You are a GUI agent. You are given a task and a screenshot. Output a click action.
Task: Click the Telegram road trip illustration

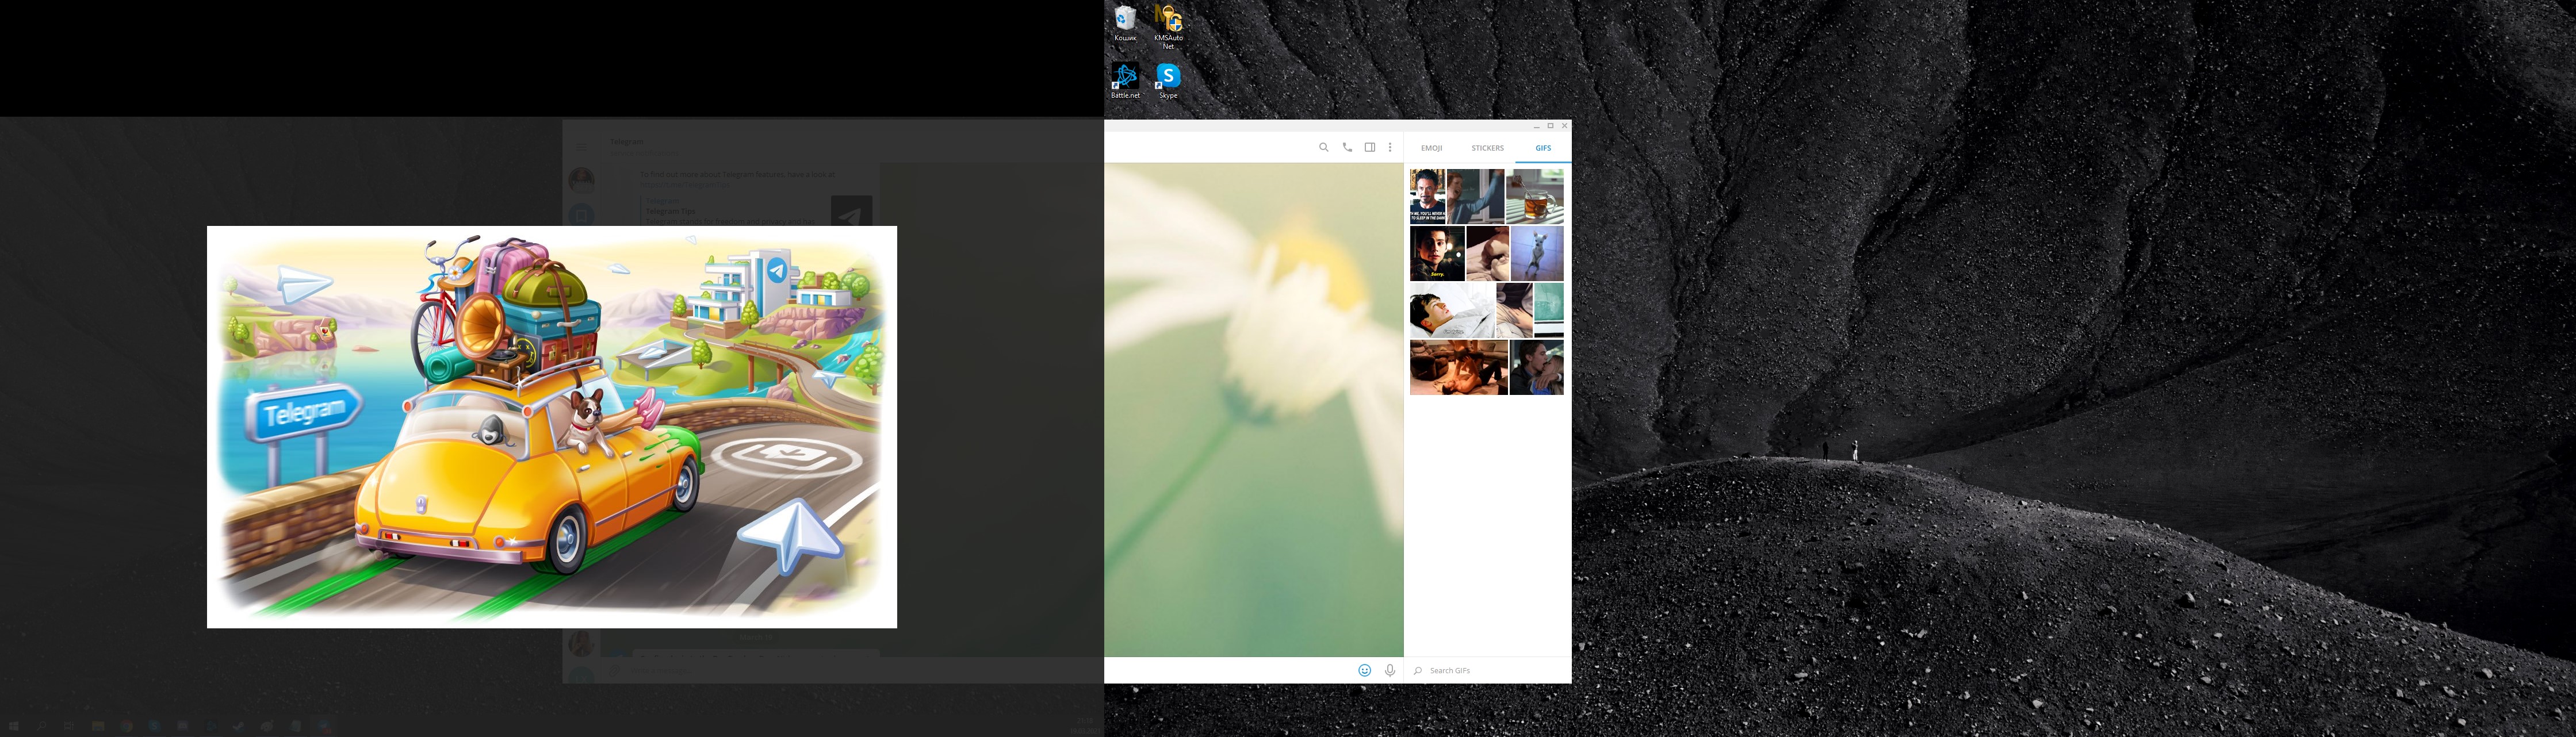[x=551, y=427]
